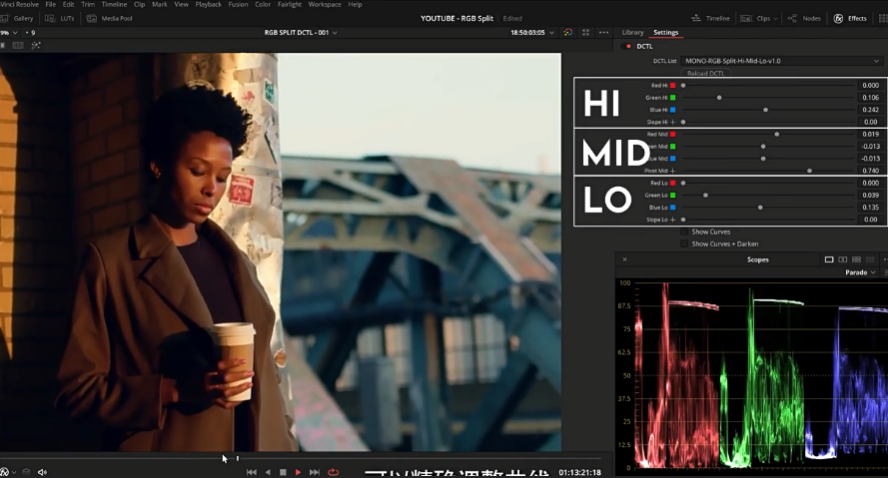This screenshot has height=478, width=888.
Task: Click the speaker volume icon
Action: coord(42,472)
